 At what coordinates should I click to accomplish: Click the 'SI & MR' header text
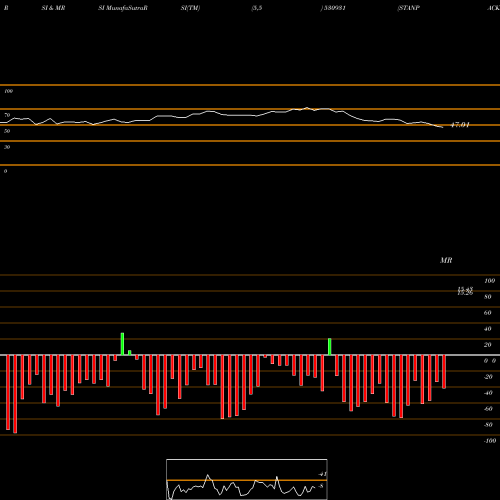click(53, 8)
